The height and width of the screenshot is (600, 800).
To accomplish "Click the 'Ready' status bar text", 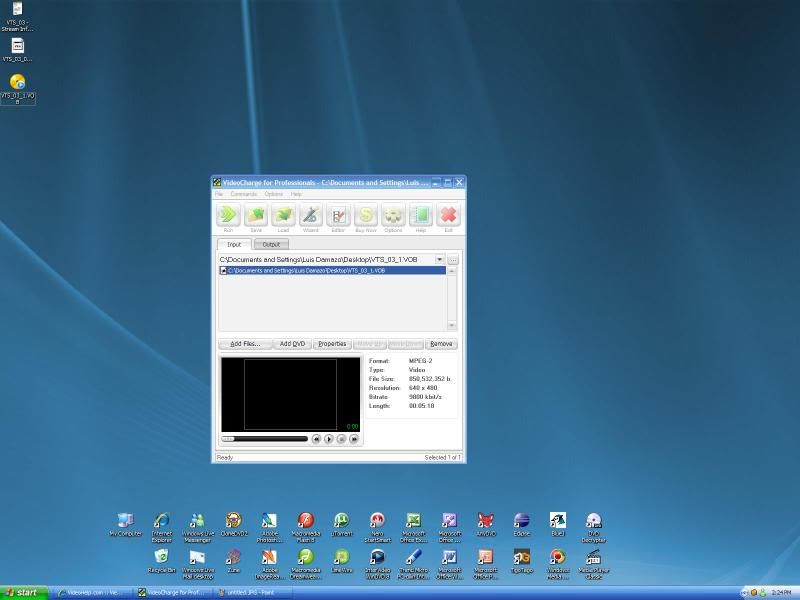I will point(225,458).
